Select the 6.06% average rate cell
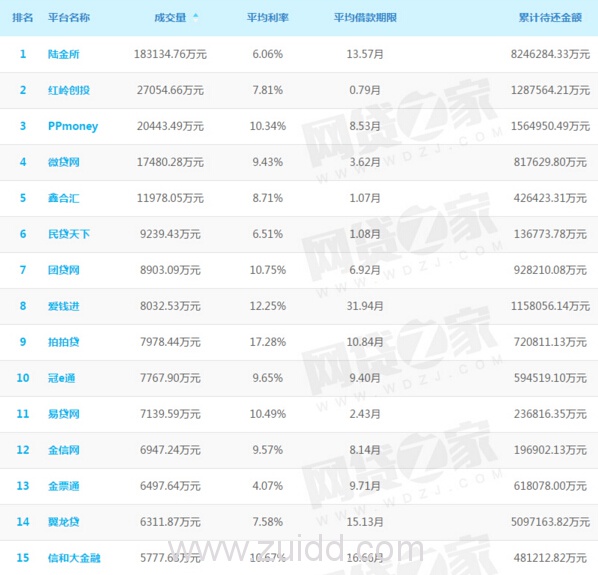 [268, 54]
